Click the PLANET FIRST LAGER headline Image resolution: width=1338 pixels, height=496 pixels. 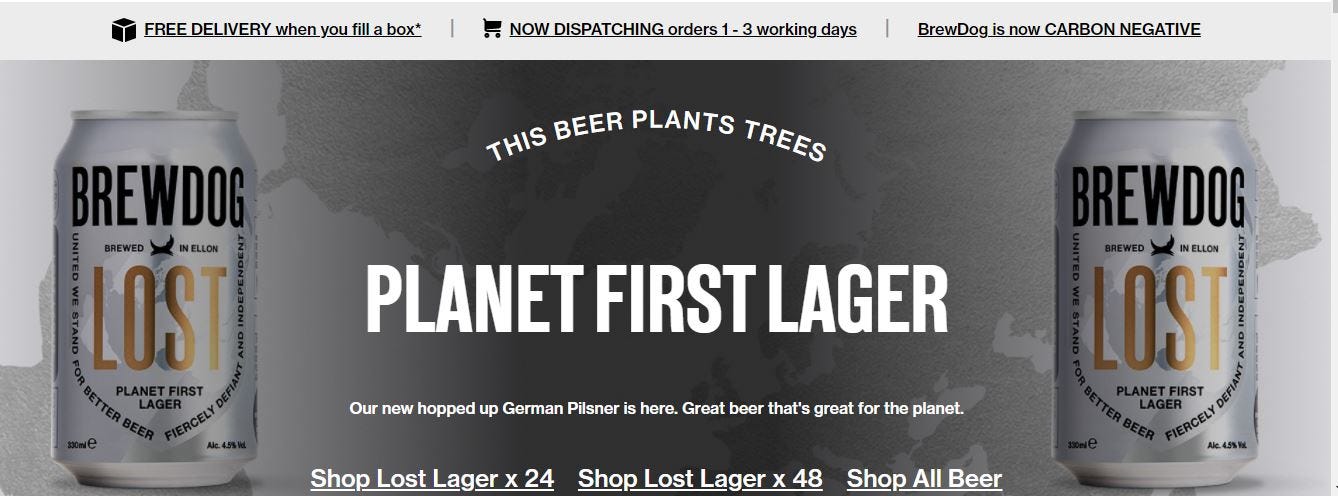[x=657, y=297]
